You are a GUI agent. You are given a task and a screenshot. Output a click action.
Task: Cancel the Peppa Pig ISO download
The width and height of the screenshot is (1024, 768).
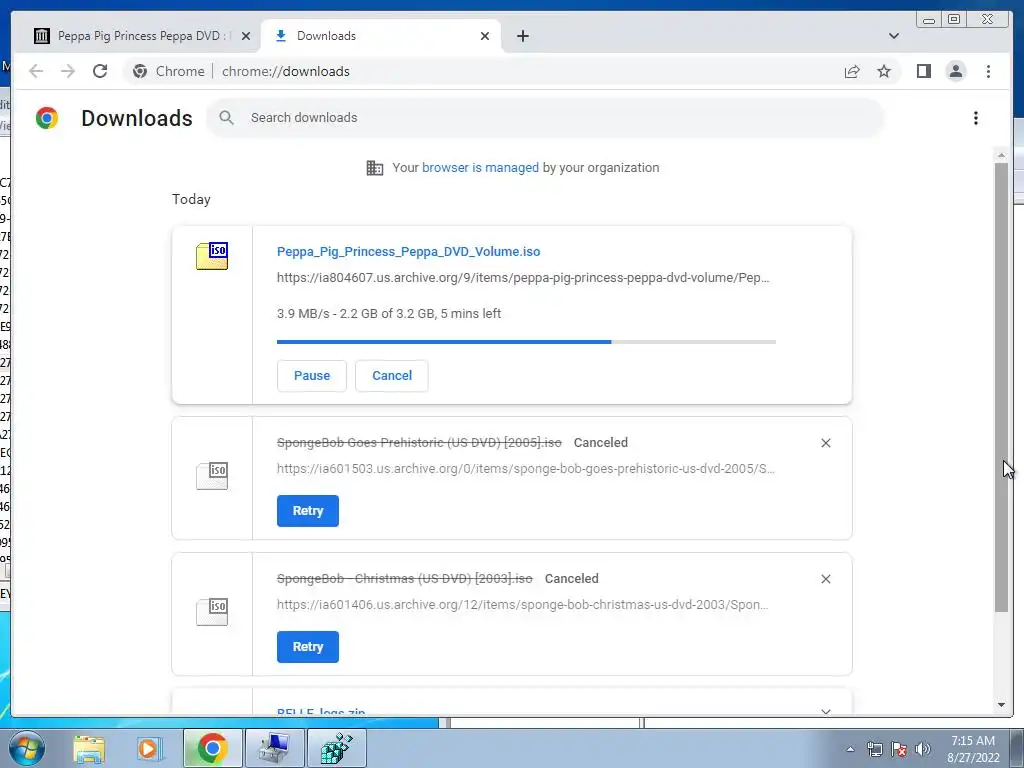coord(392,376)
